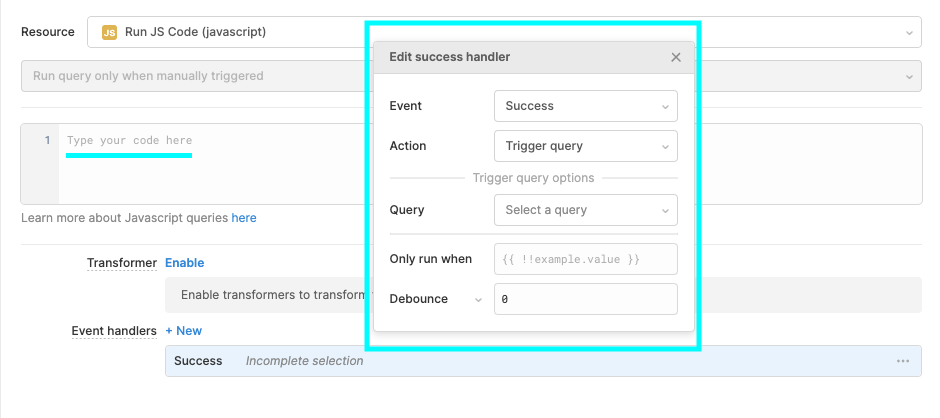Image resolution: width=940 pixels, height=418 pixels.
Task: Open the Action dropdown showing Trigger query
Action: [x=586, y=146]
